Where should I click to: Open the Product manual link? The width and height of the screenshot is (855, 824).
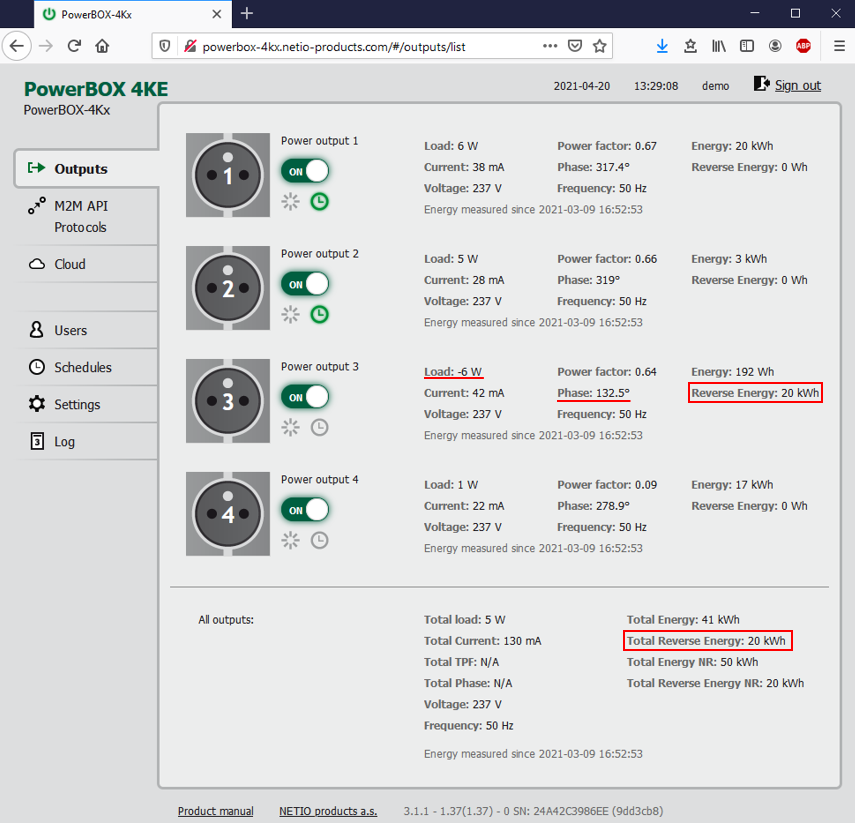215,811
